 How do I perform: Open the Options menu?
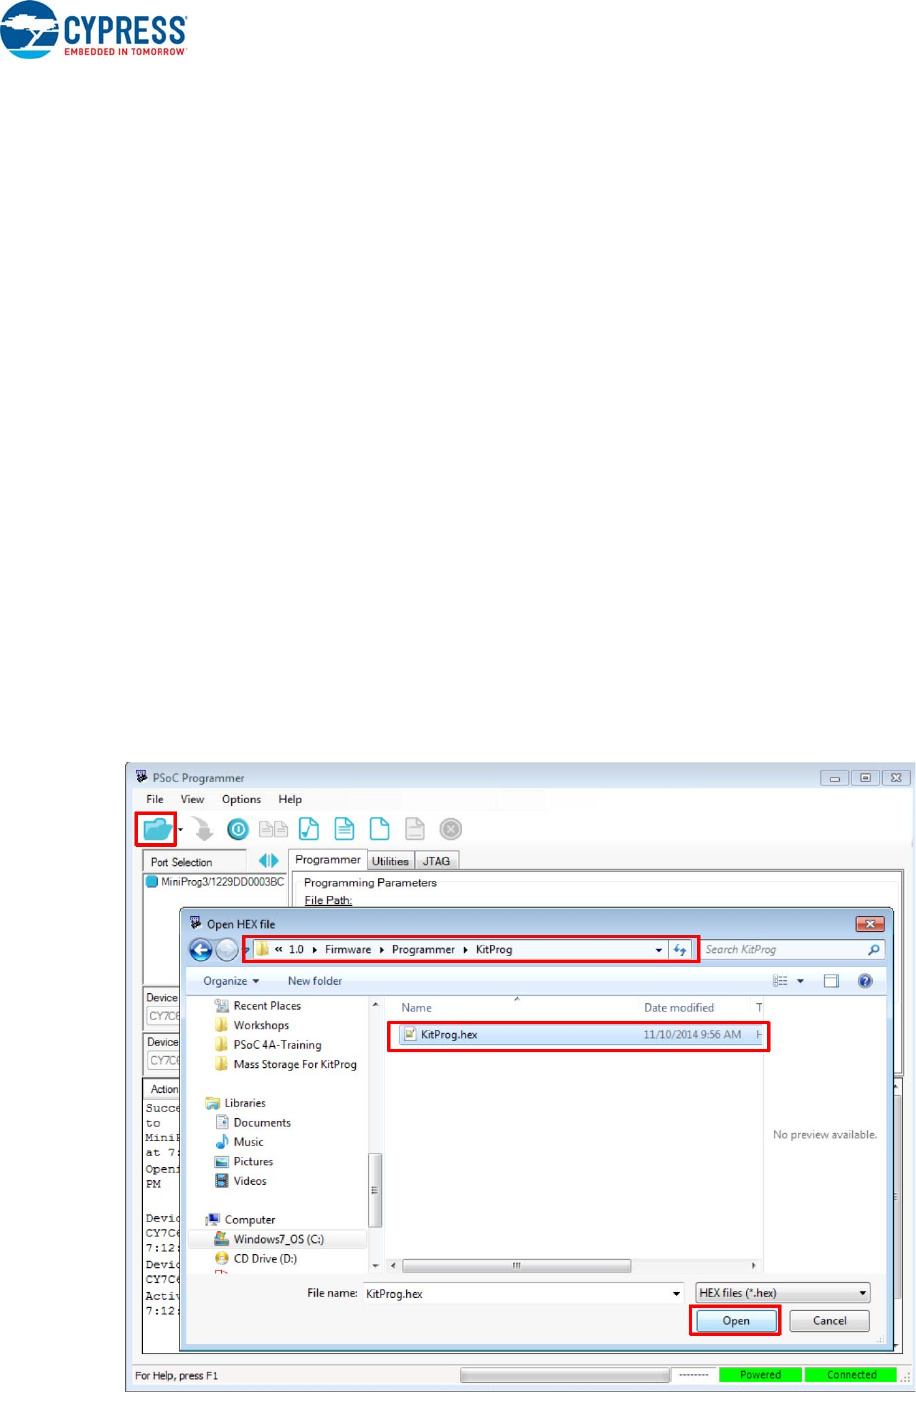click(241, 799)
